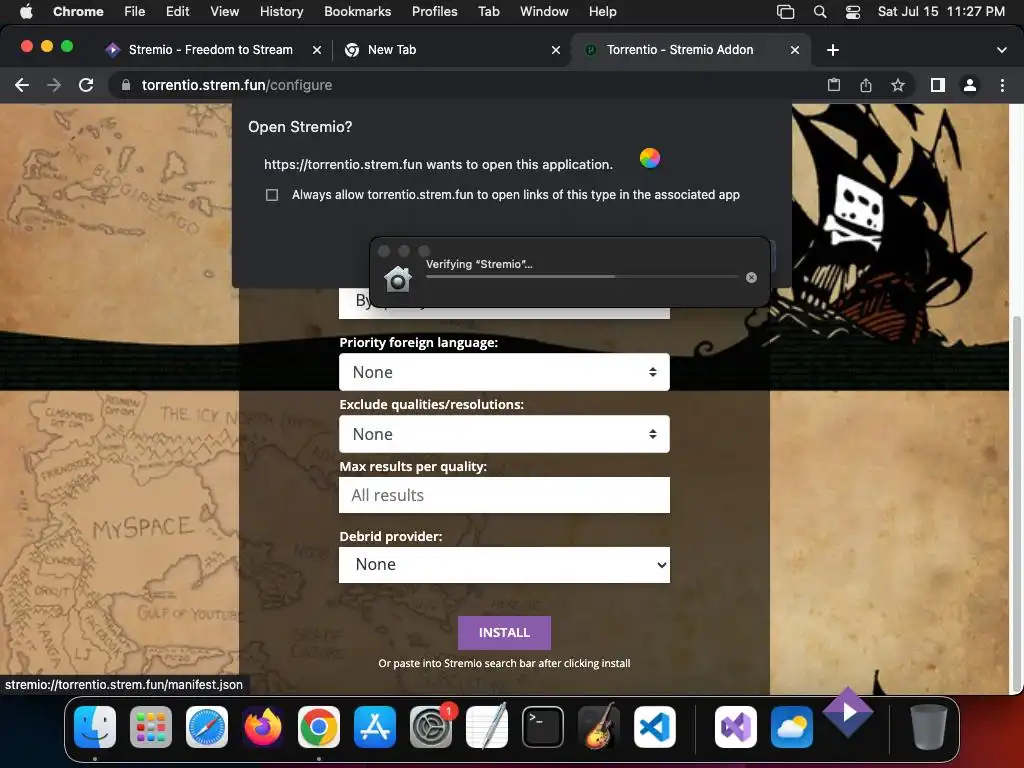1024x768 pixels.
Task: Cancel the Verifying Stremio progress
Action: 751,278
